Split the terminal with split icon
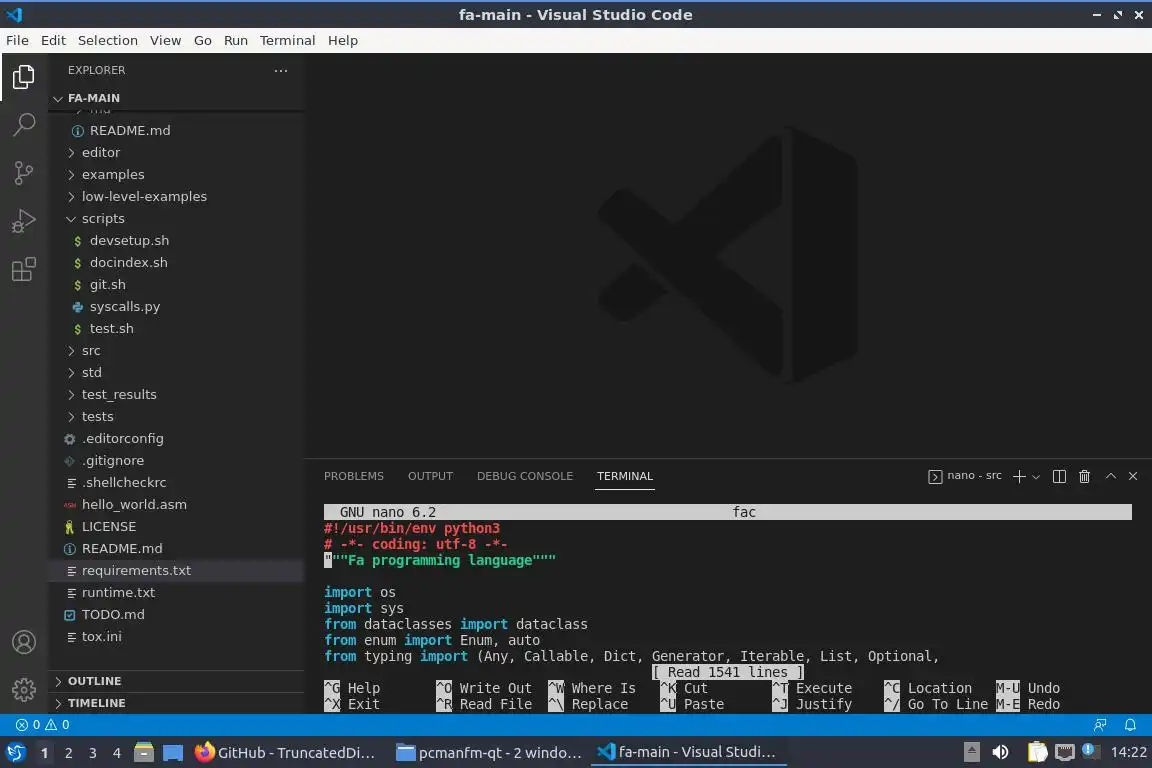This screenshot has height=768, width=1152. coord(1059,476)
